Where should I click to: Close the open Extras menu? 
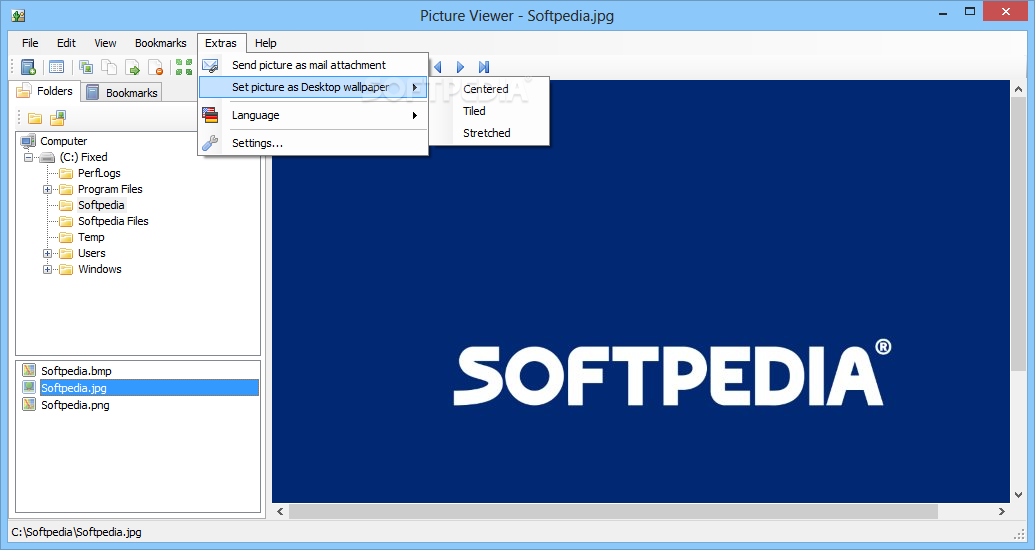(221, 43)
